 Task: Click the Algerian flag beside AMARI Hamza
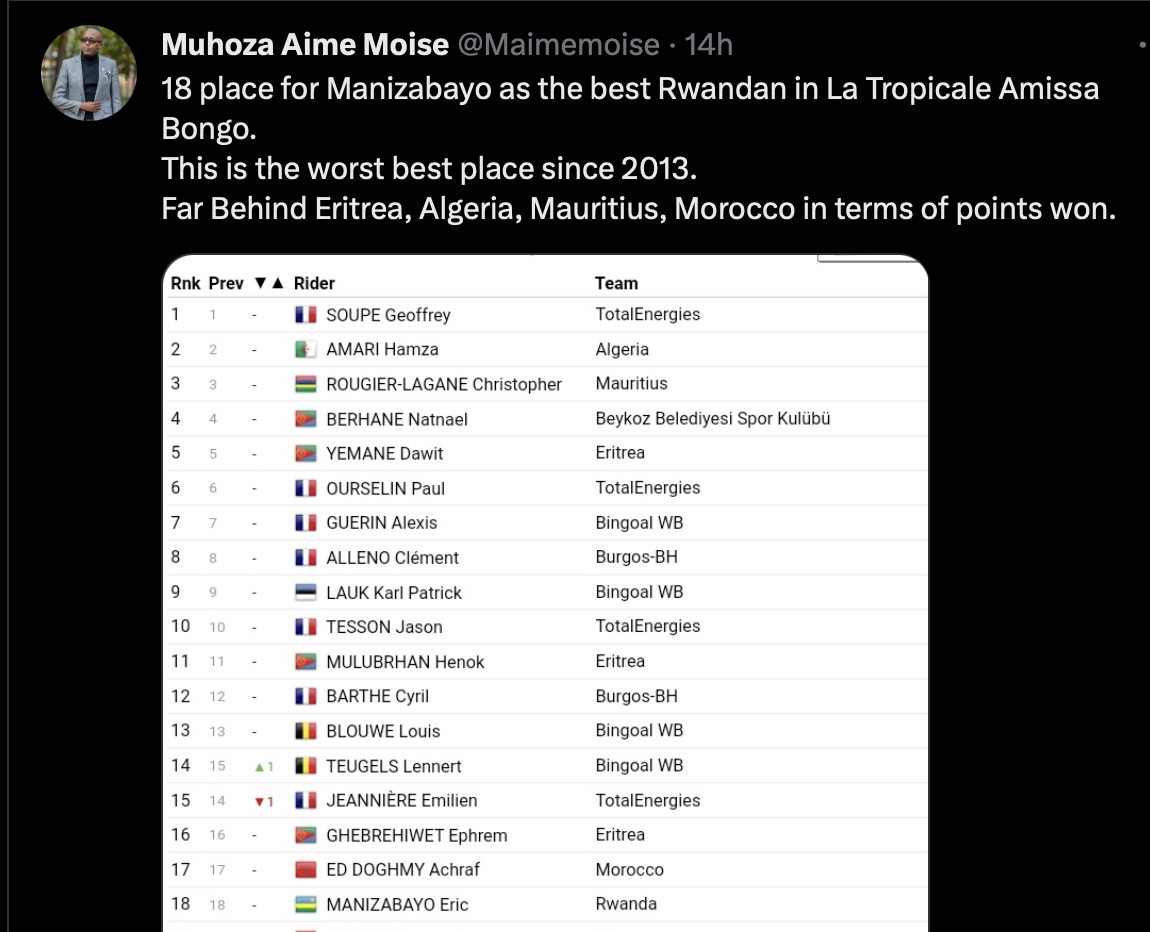(306, 350)
